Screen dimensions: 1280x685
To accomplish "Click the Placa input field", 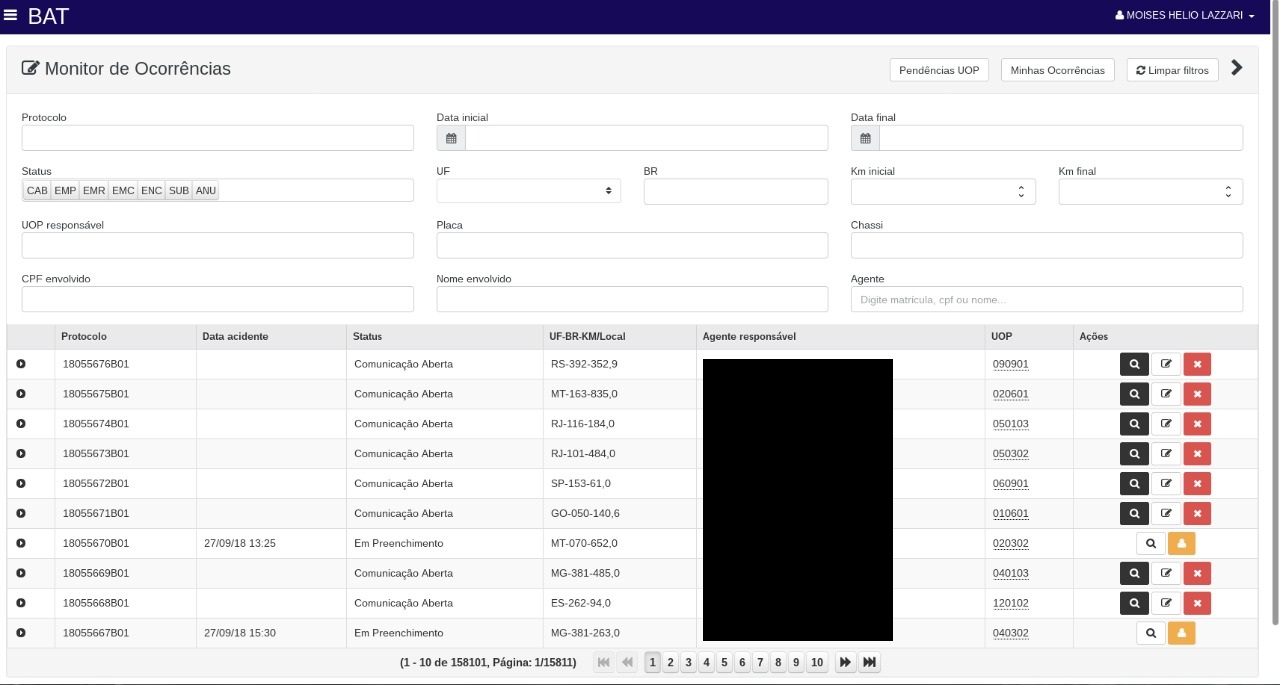I will 632,245.
